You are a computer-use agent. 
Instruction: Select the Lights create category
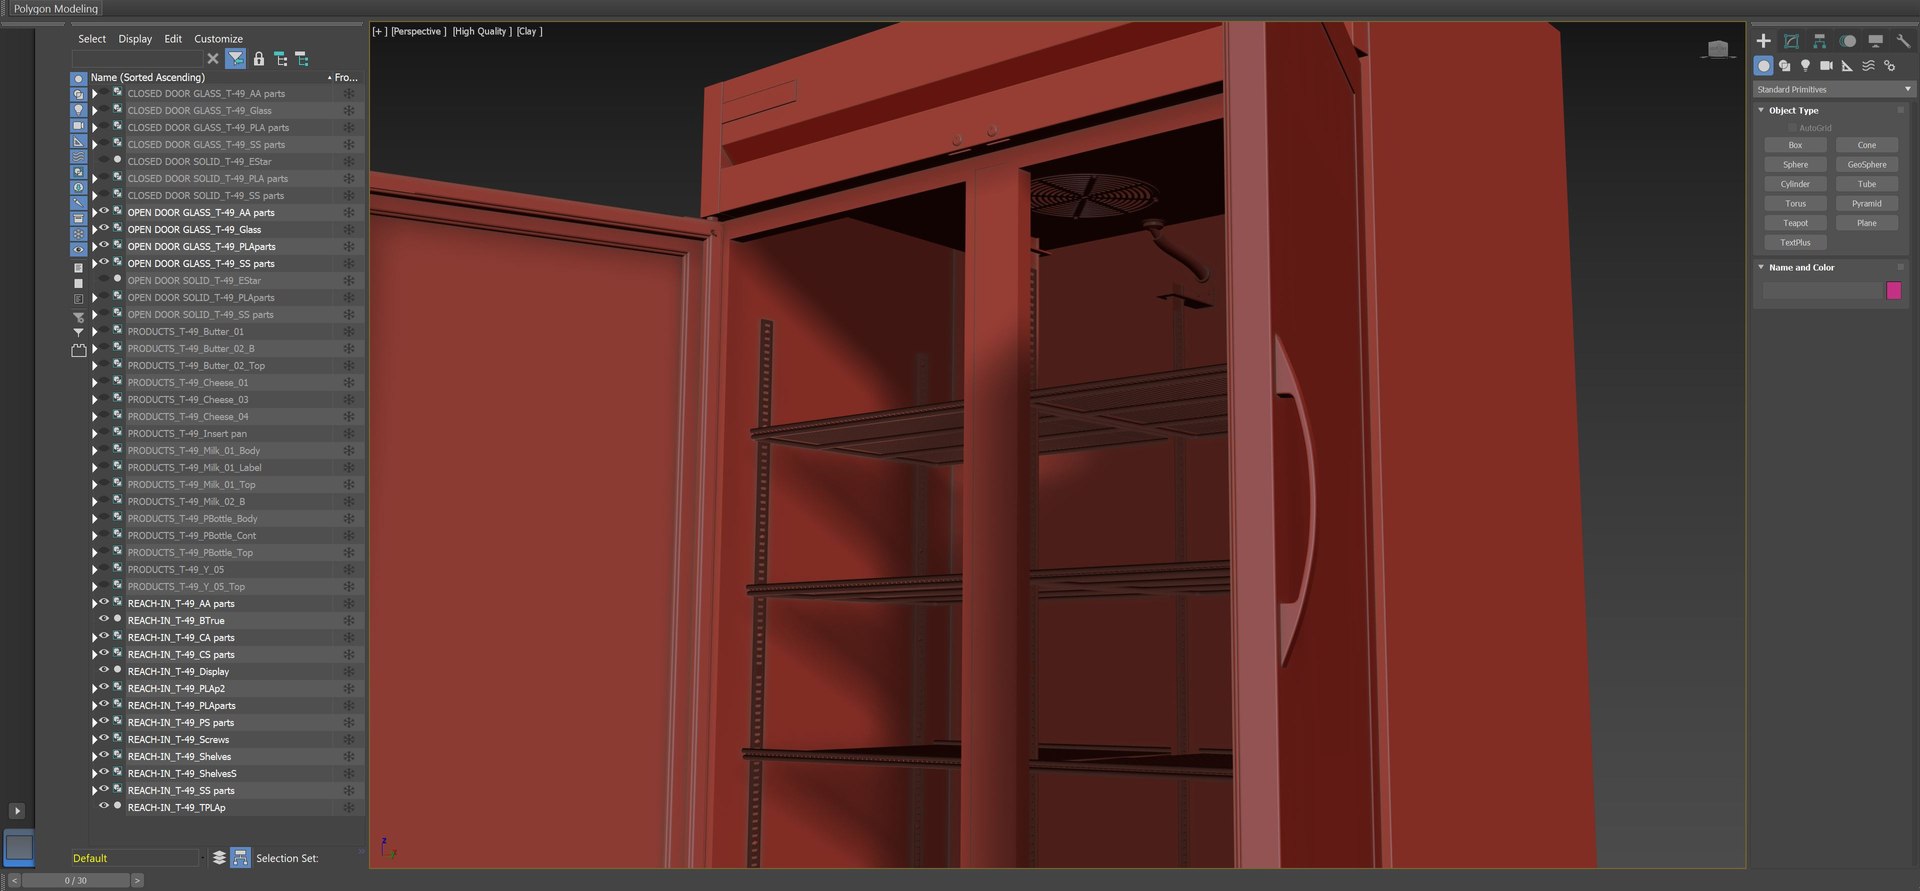(x=1805, y=66)
